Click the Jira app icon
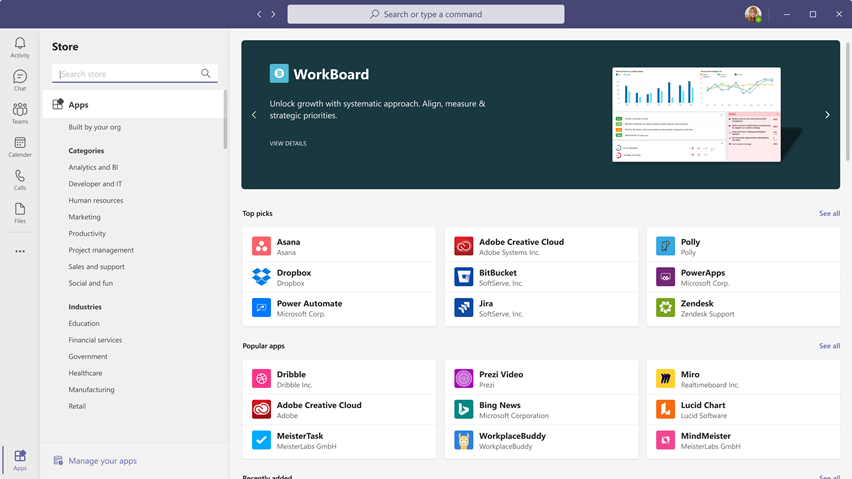This screenshot has width=852, height=479. (463, 307)
